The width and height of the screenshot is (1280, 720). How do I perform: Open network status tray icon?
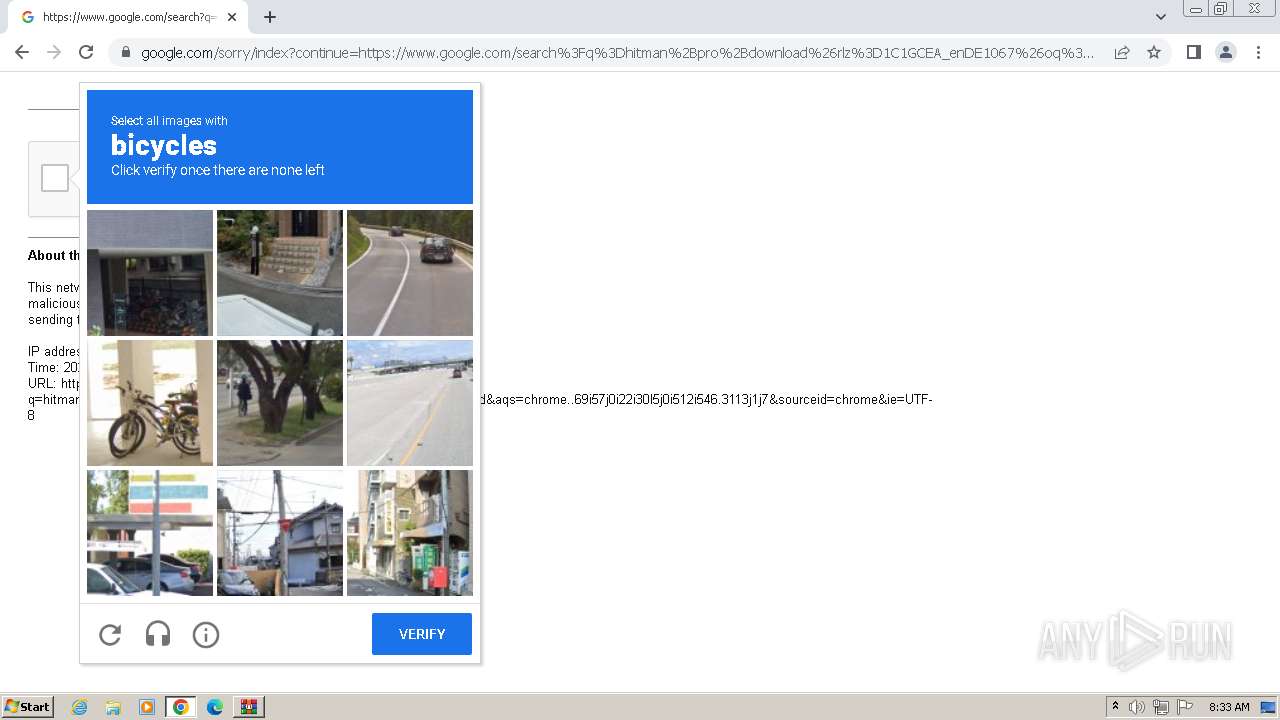(x=1161, y=707)
